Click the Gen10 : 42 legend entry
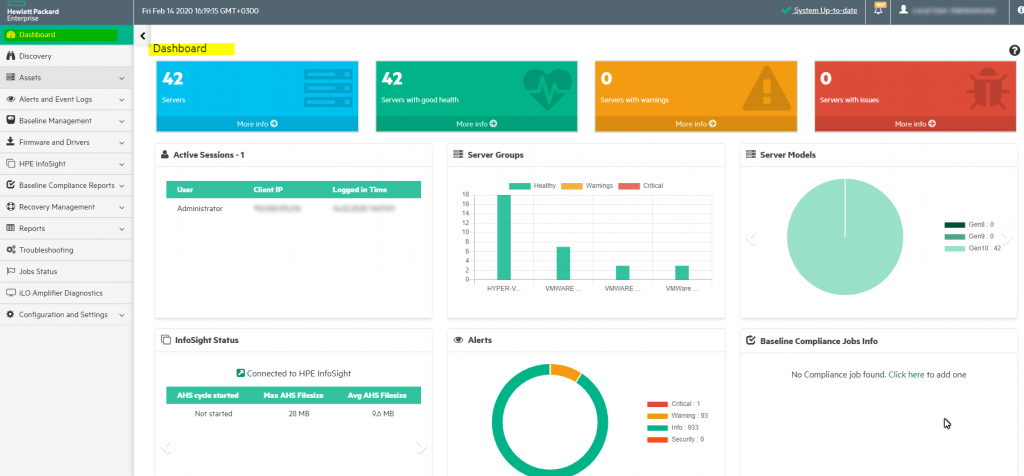 coord(973,248)
